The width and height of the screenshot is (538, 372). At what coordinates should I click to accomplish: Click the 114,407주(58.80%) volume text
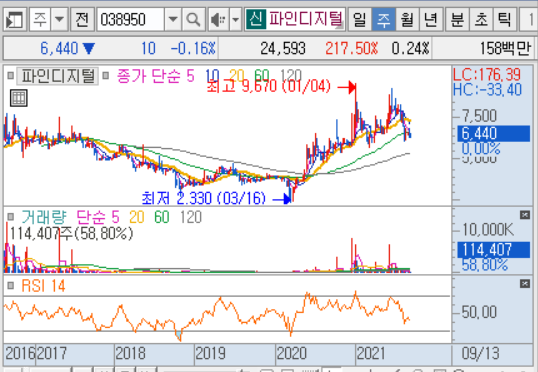(71, 234)
